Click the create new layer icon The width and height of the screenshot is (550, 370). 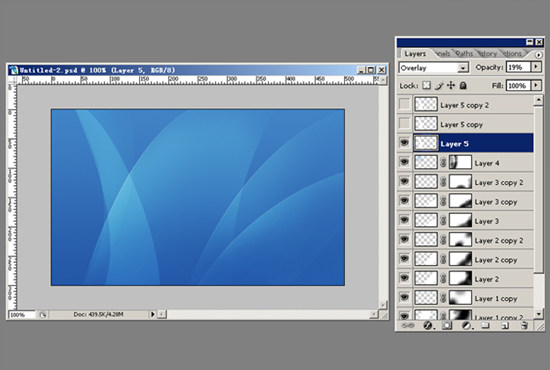point(505,326)
